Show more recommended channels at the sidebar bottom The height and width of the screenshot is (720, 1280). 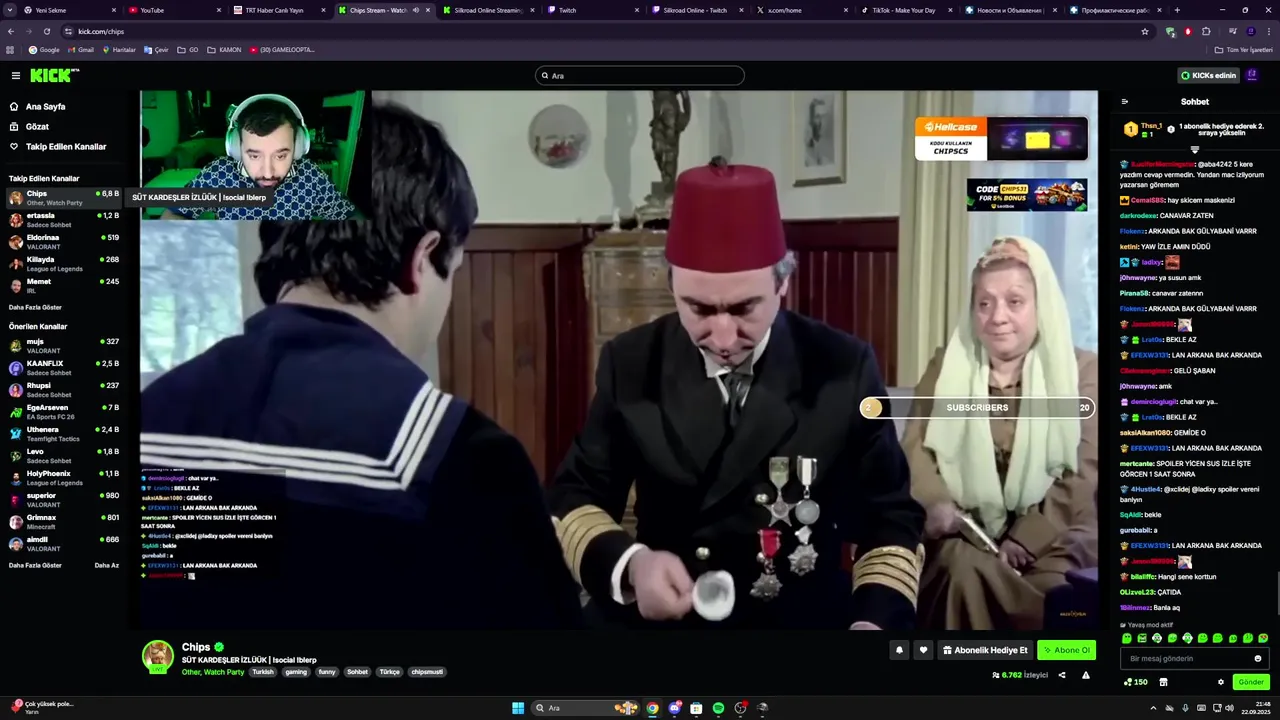[x=35, y=565]
